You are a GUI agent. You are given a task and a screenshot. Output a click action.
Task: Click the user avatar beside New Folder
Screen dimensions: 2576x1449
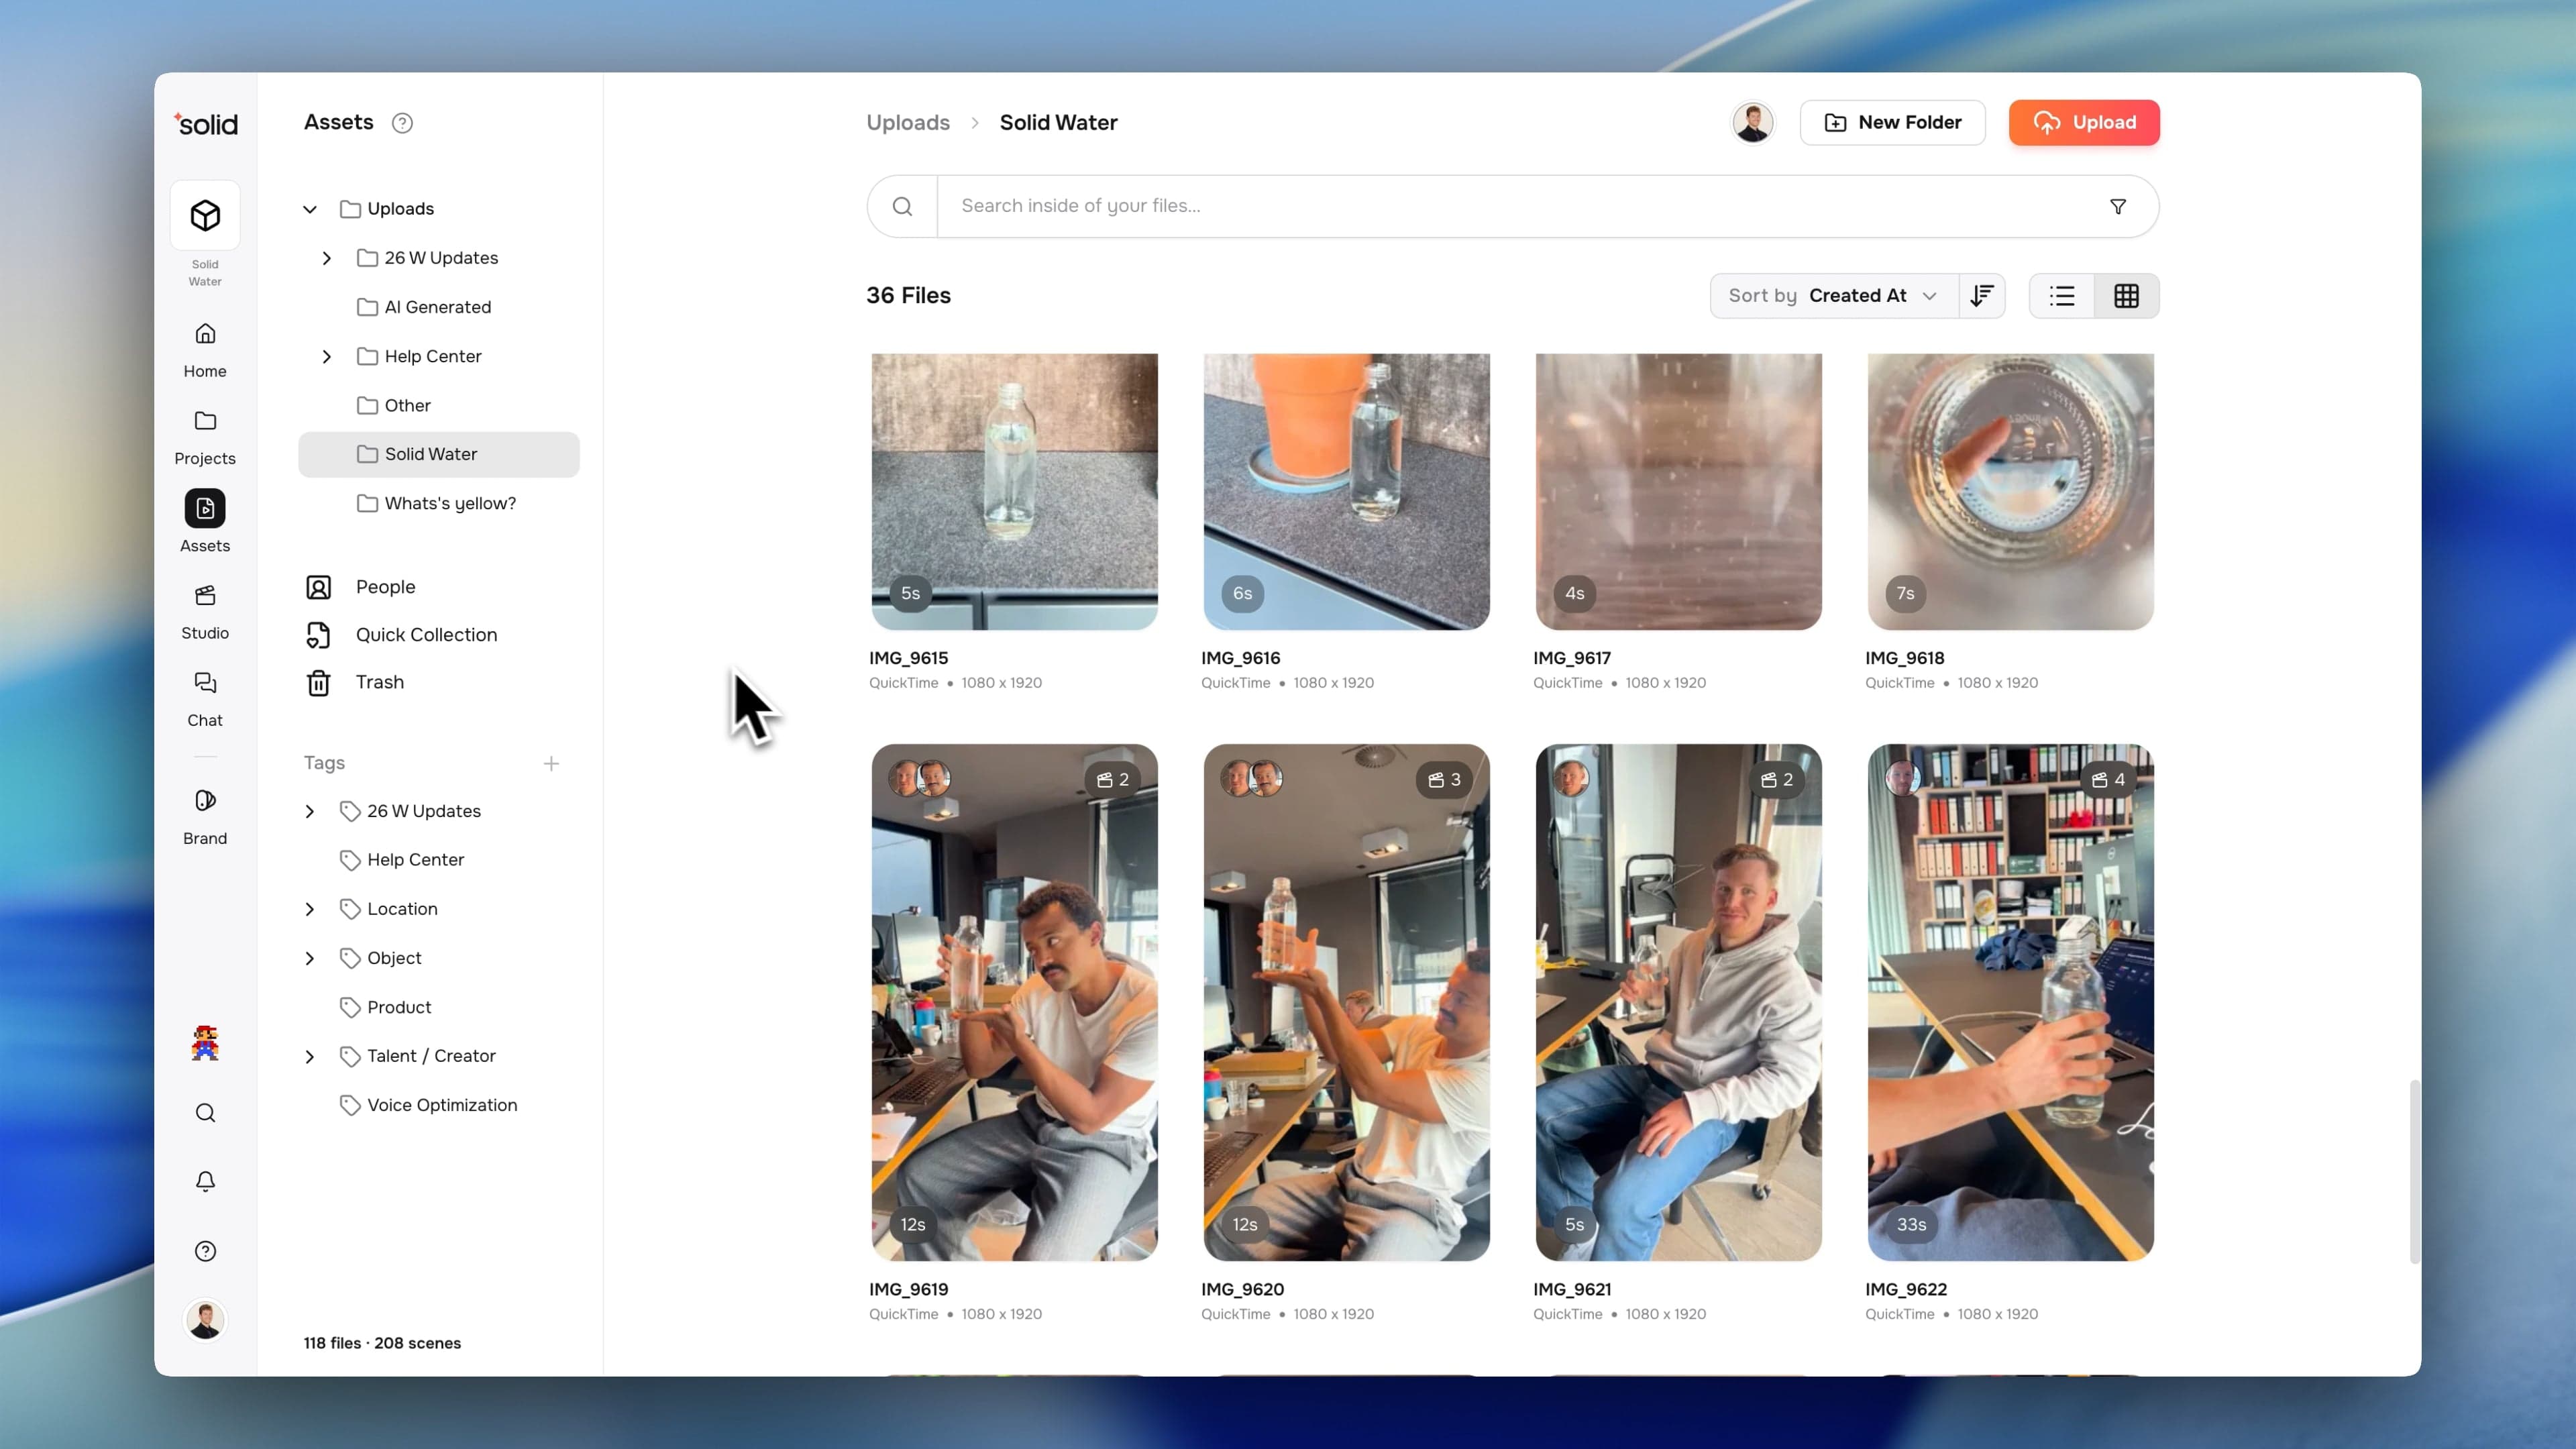coord(1753,123)
